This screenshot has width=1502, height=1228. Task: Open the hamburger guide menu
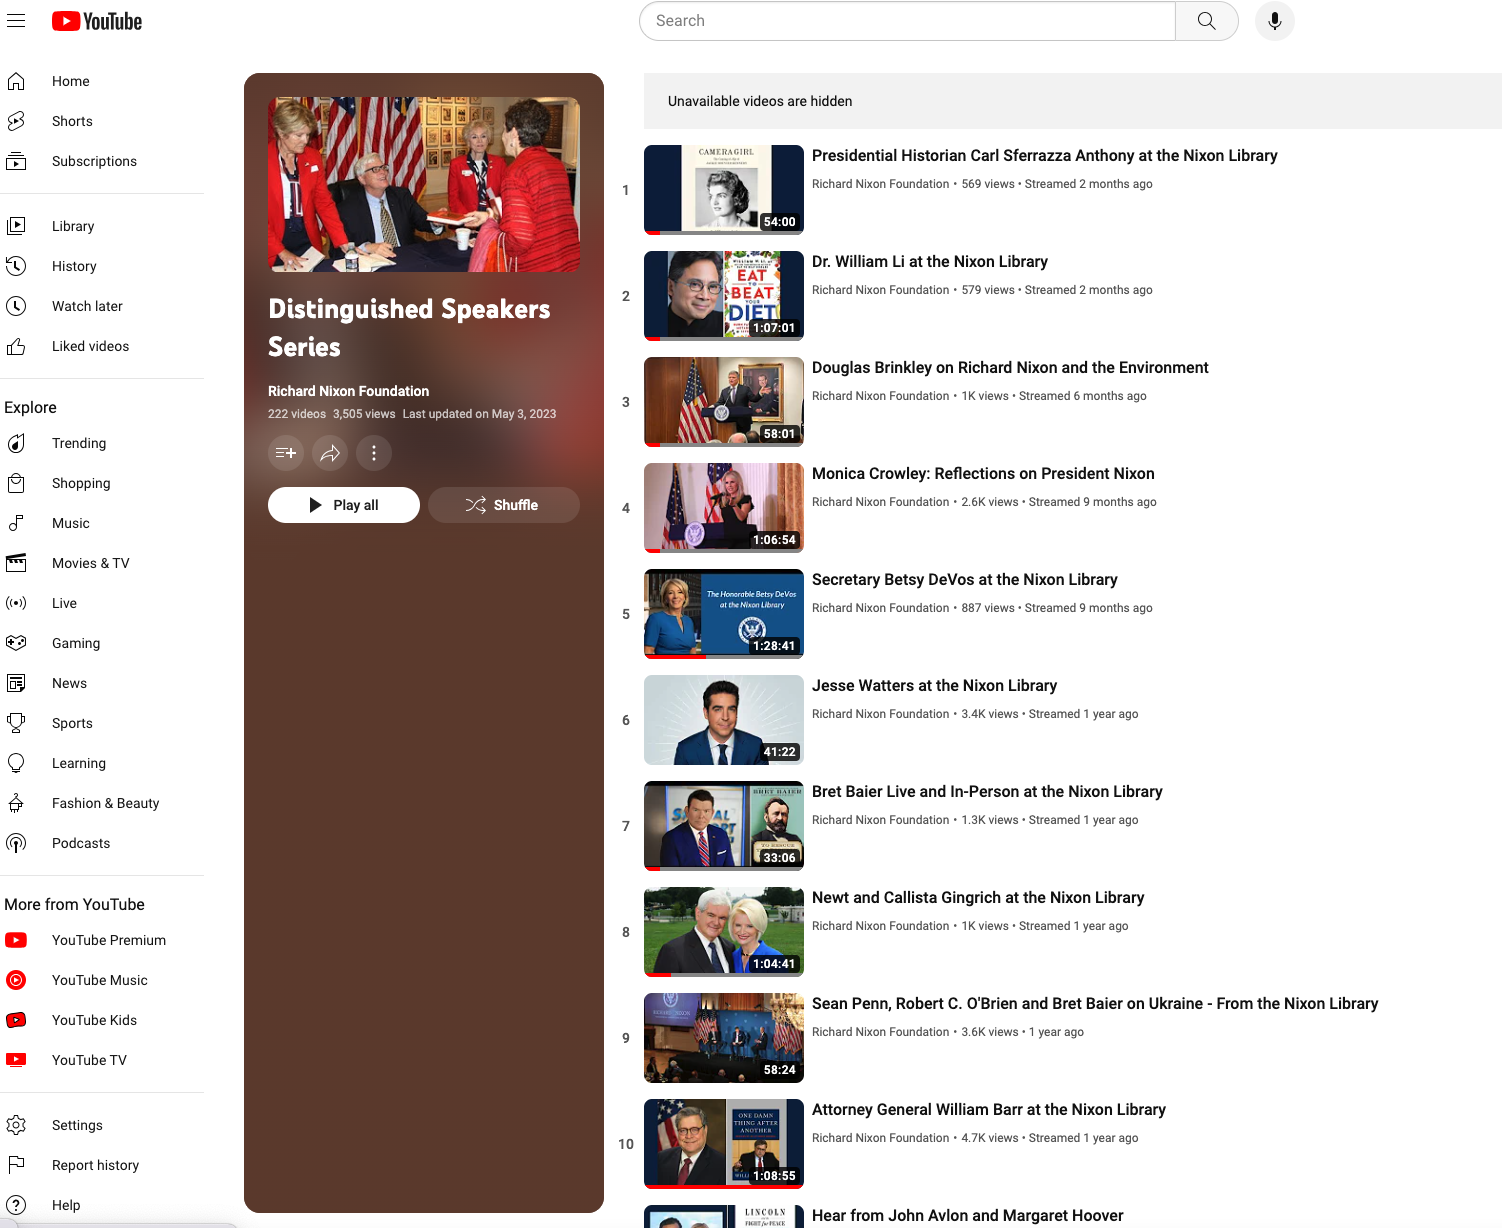click(x=16, y=21)
